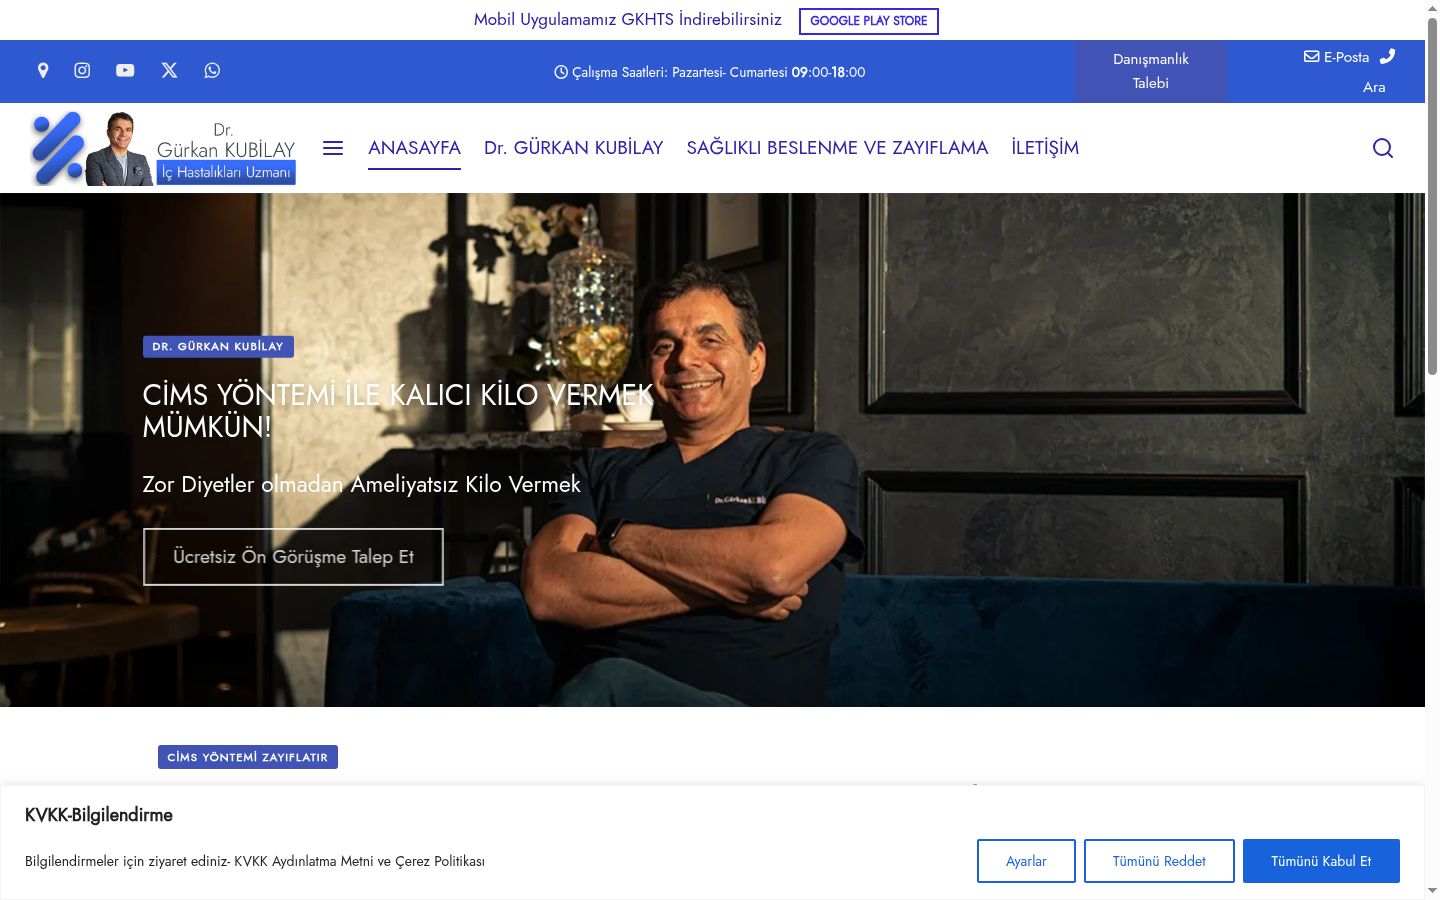Open SAĞLIKLI BESLENME VE ZAYIFLAMA menu
Screen dimensions: 1440x900
point(837,148)
